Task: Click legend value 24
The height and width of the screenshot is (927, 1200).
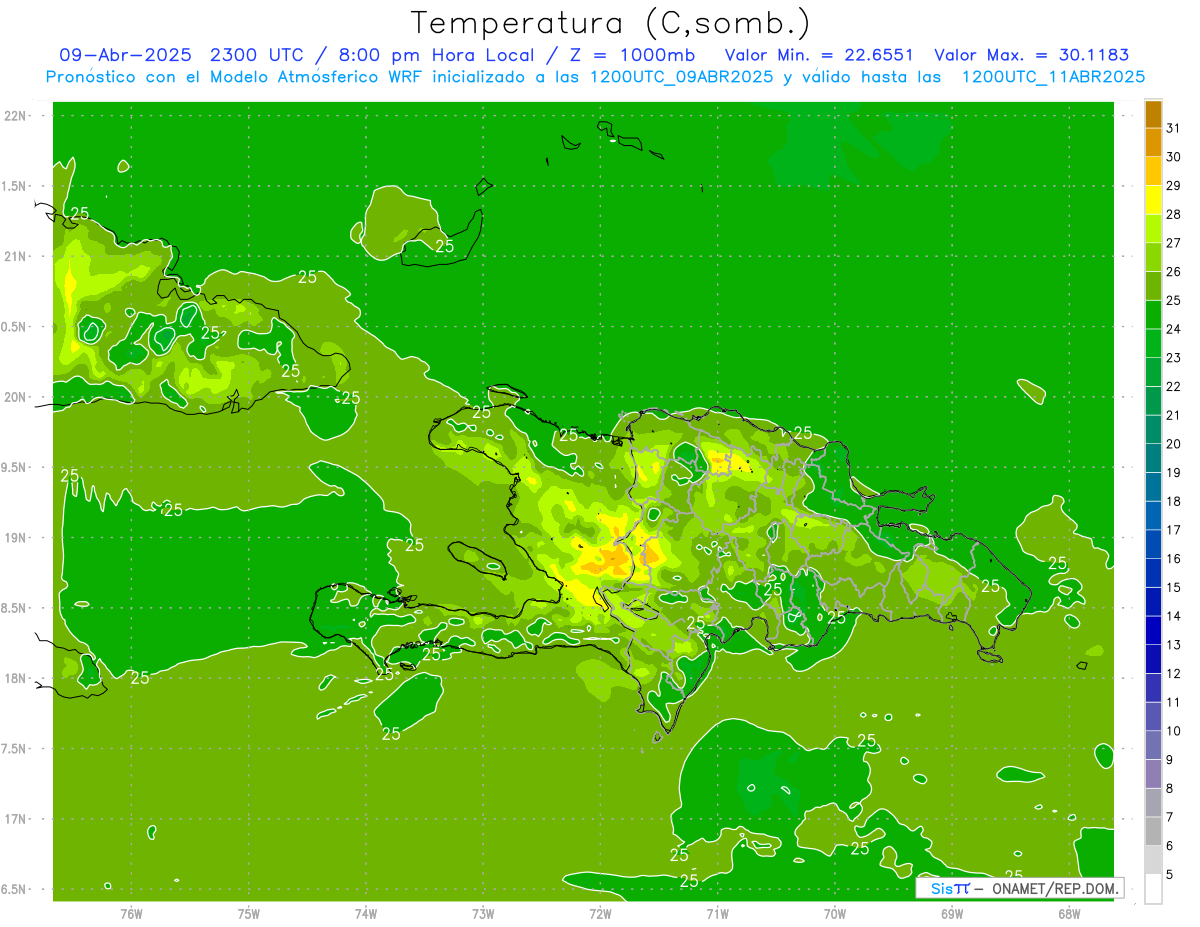Action: pyautogui.click(x=1174, y=329)
